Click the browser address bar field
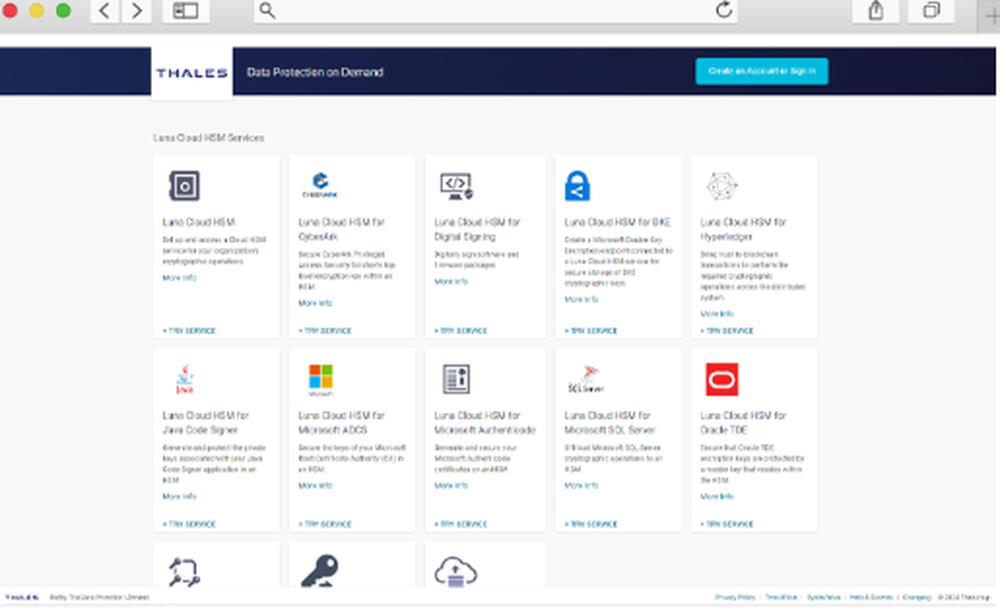 coord(496,11)
